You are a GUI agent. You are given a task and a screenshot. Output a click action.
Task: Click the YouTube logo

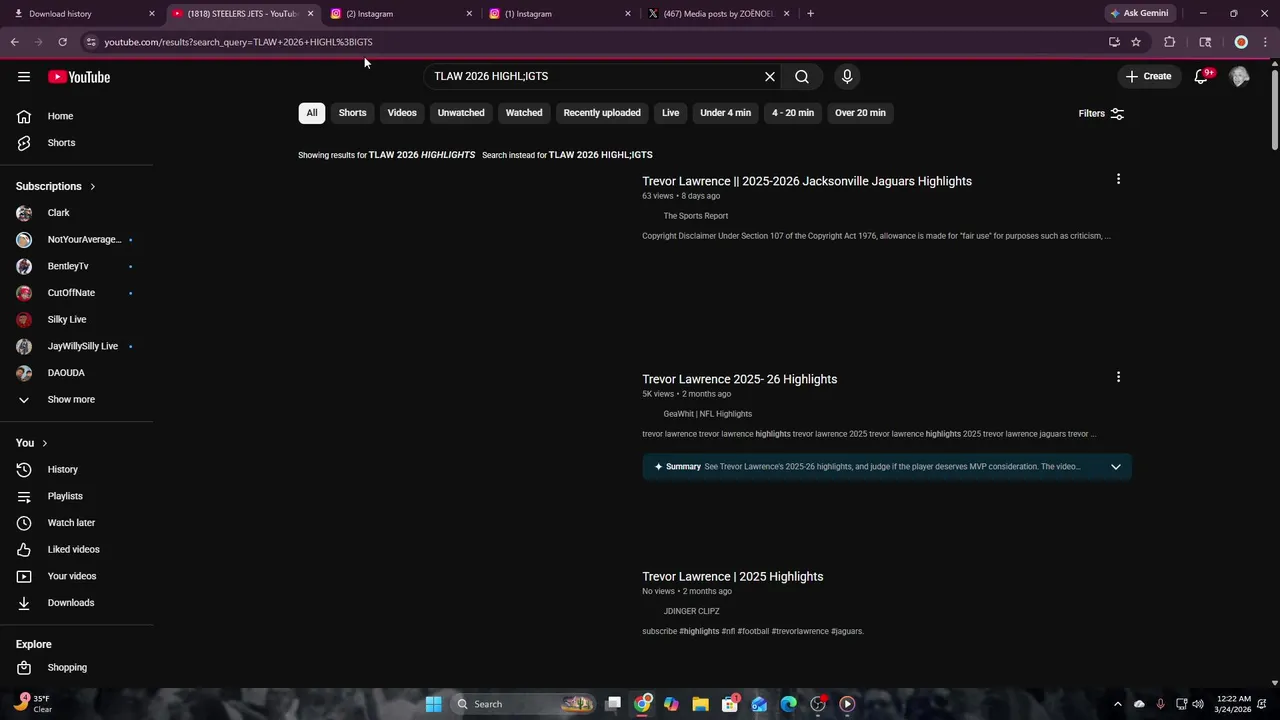79,77
